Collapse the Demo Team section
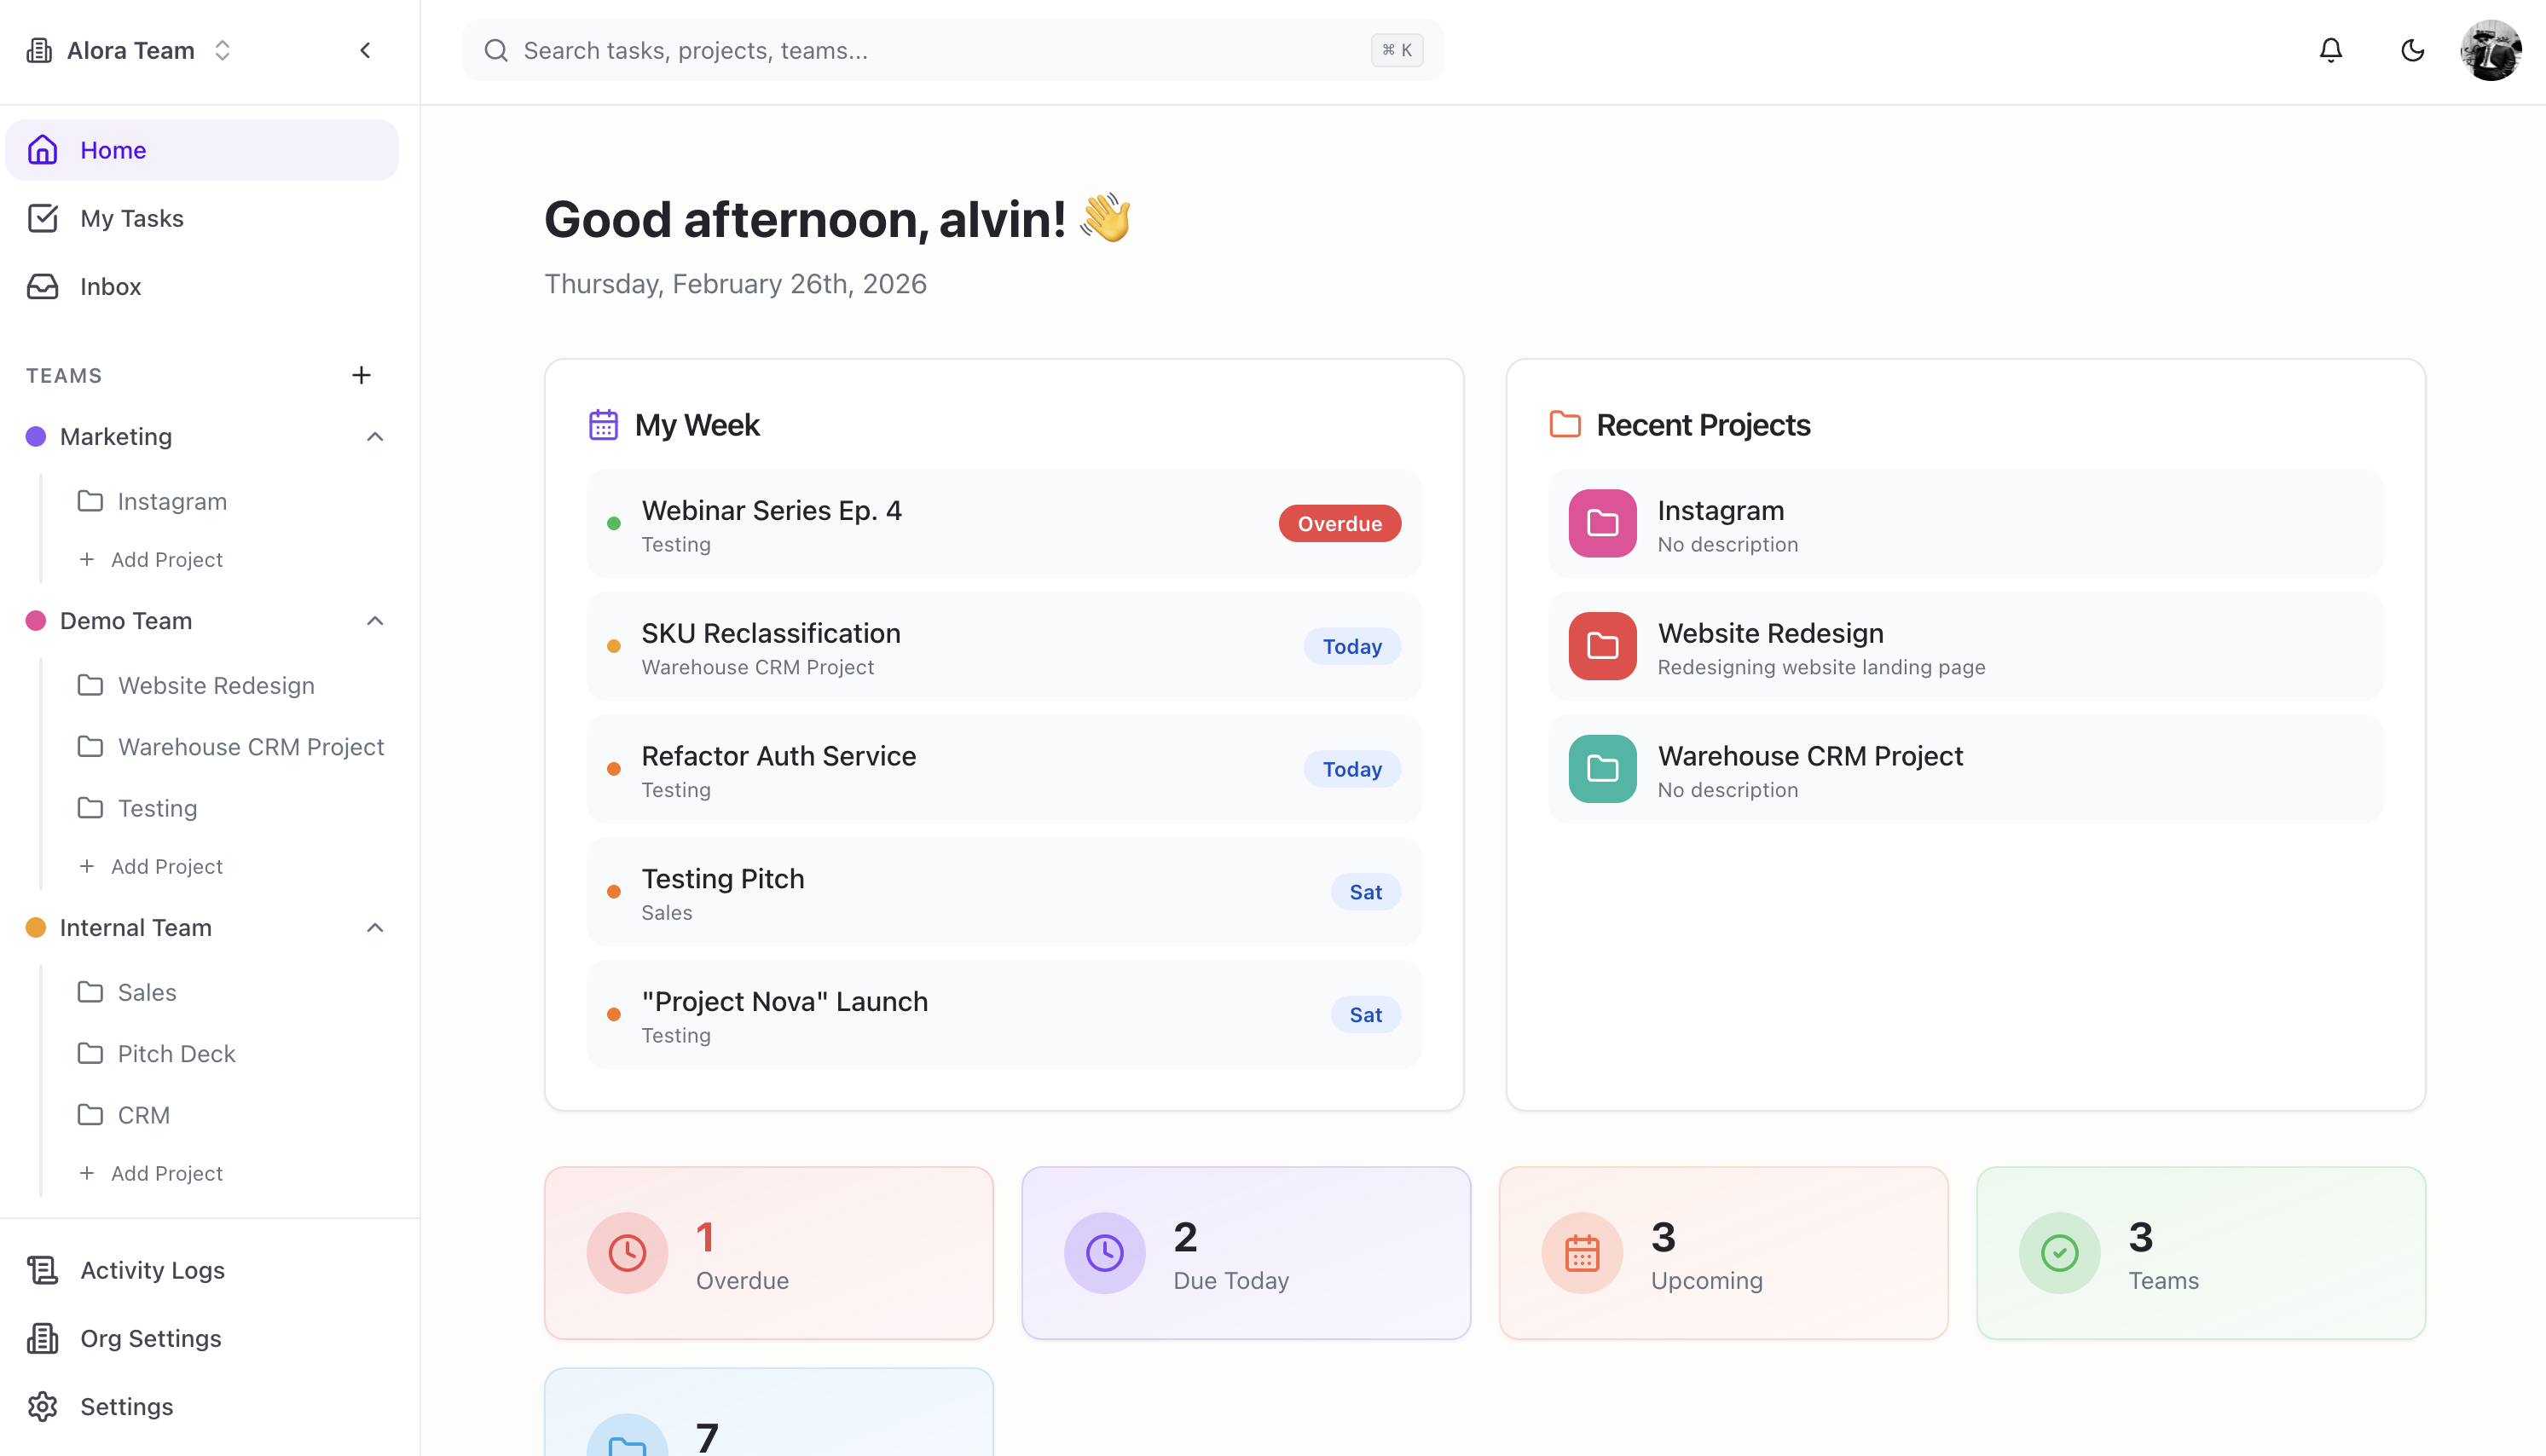Image resolution: width=2546 pixels, height=1456 pixels. pos(375,621)
